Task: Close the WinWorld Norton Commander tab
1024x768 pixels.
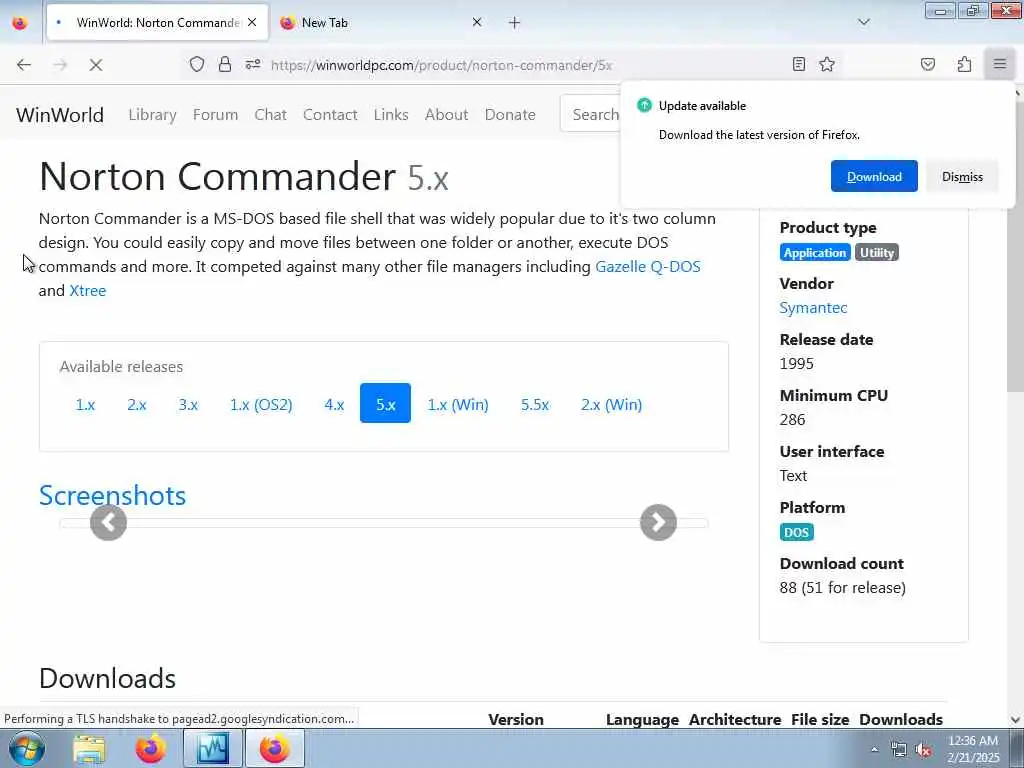Action: click(x=252, y=22)
